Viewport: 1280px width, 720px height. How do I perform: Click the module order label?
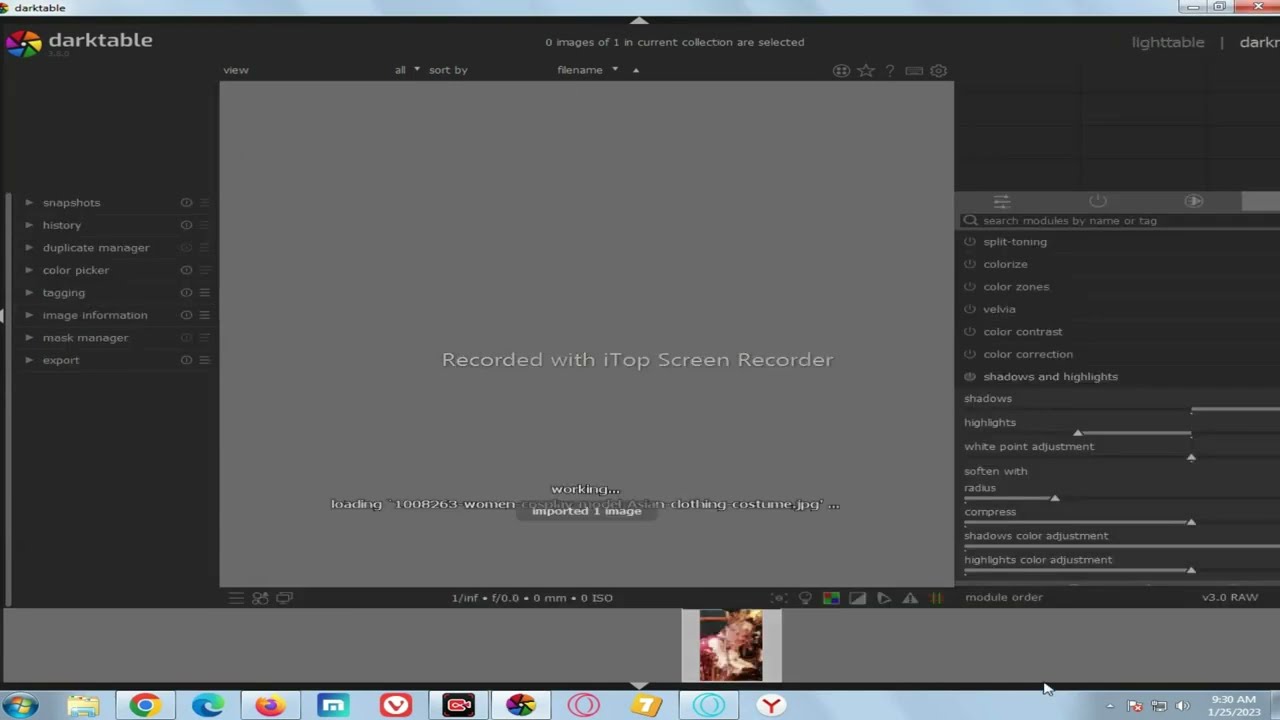click(1003, 597)
